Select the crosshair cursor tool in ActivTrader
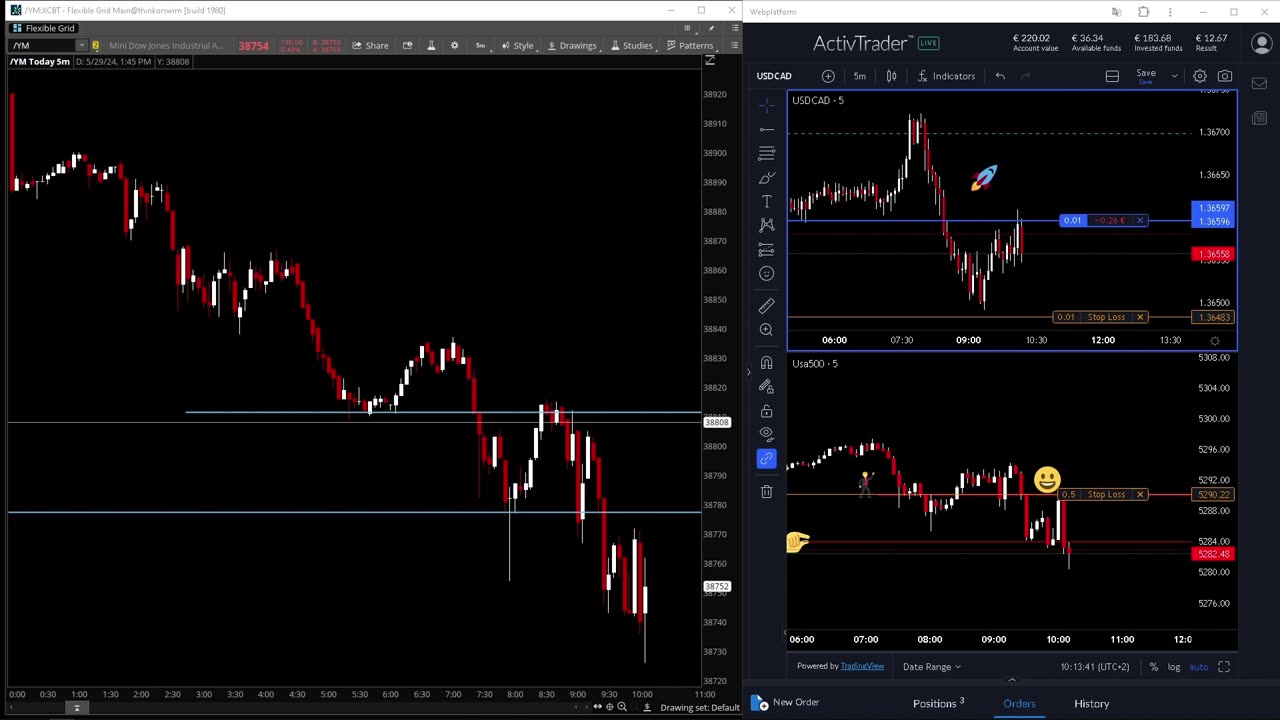Viewport: 1280px width, 720px height. point(766,105)
